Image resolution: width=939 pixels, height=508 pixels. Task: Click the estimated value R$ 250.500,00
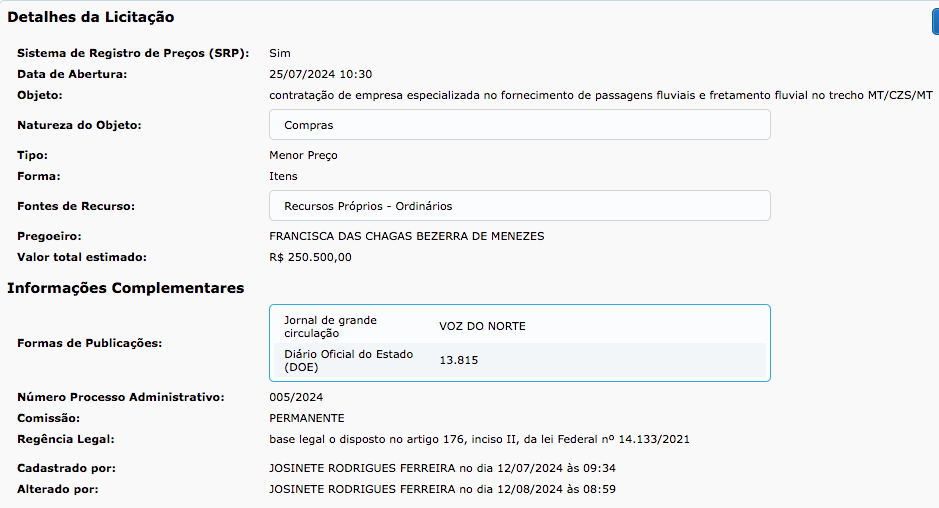click(310, 257)
